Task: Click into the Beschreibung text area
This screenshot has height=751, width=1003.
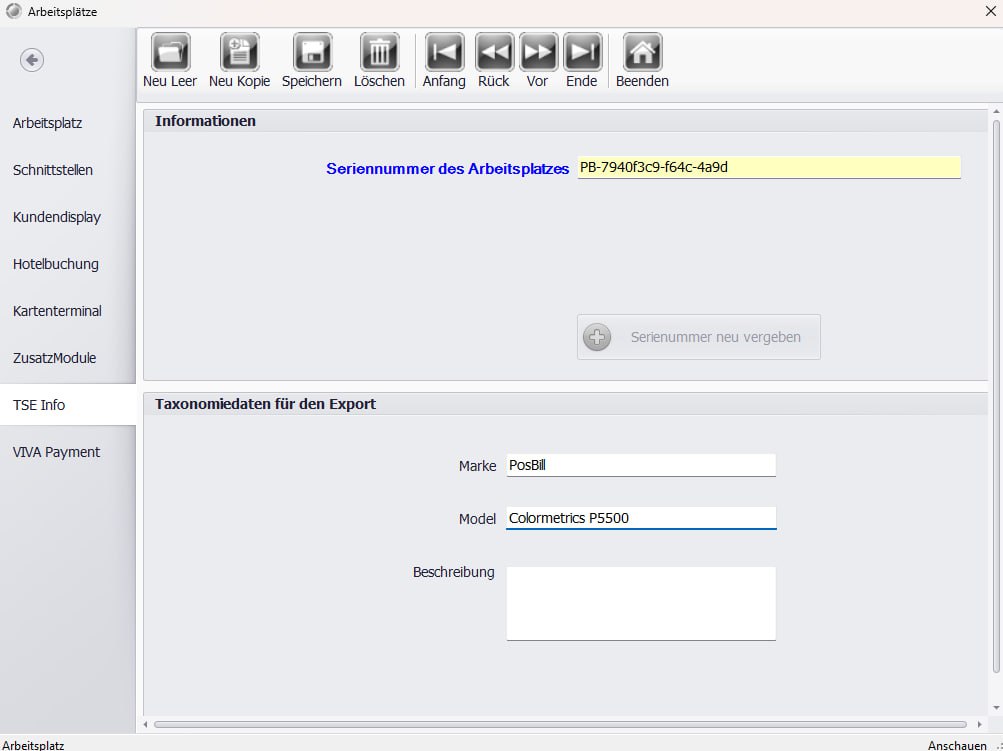Action: [640, 603]
